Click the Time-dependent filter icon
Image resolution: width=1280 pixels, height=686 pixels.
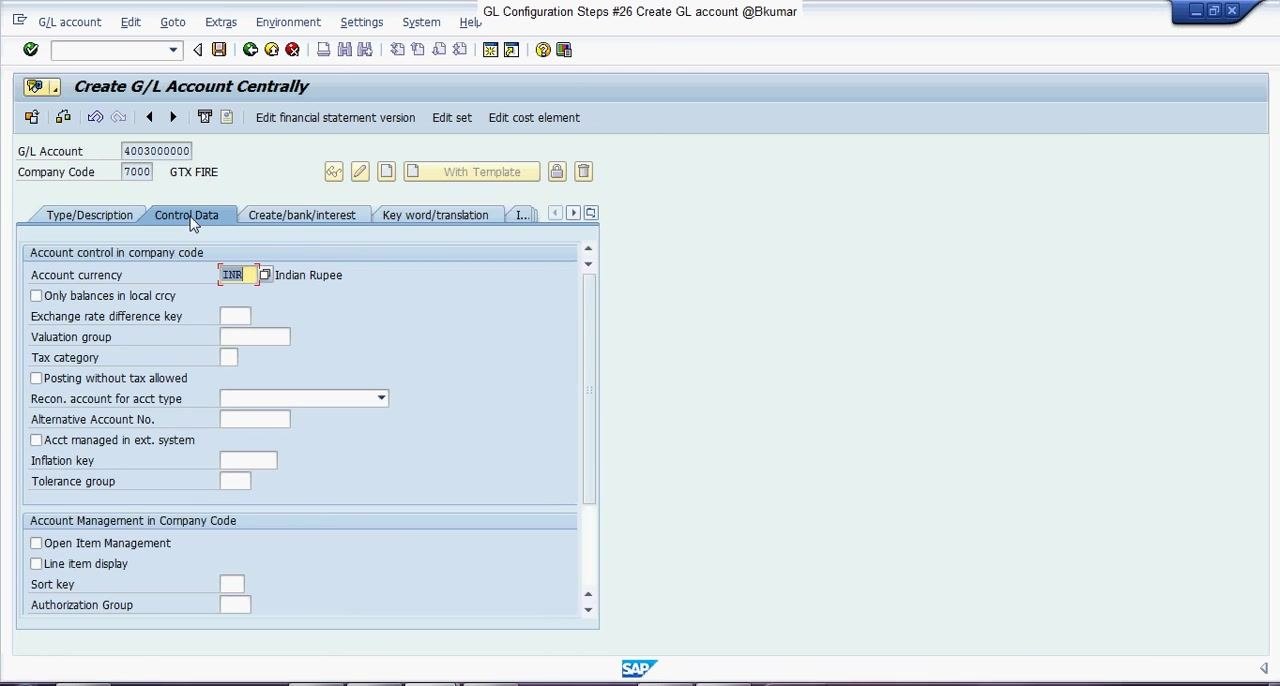pos(204,118)
